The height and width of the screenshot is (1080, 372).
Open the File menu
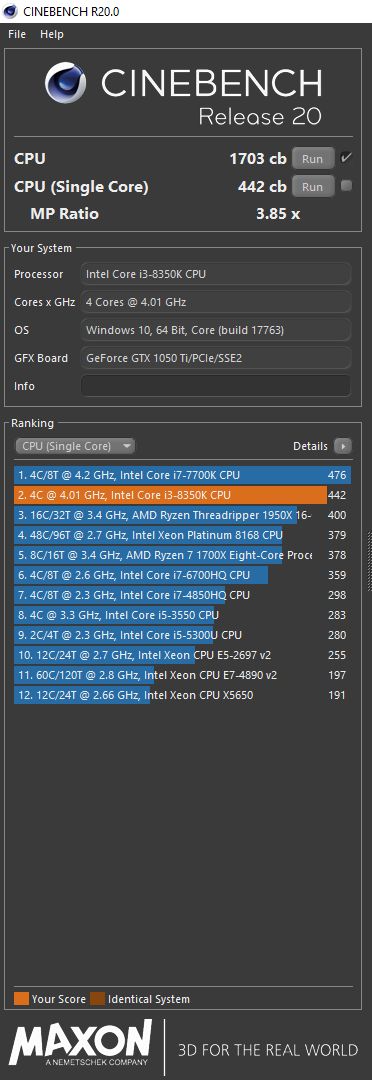click(17, 34)
